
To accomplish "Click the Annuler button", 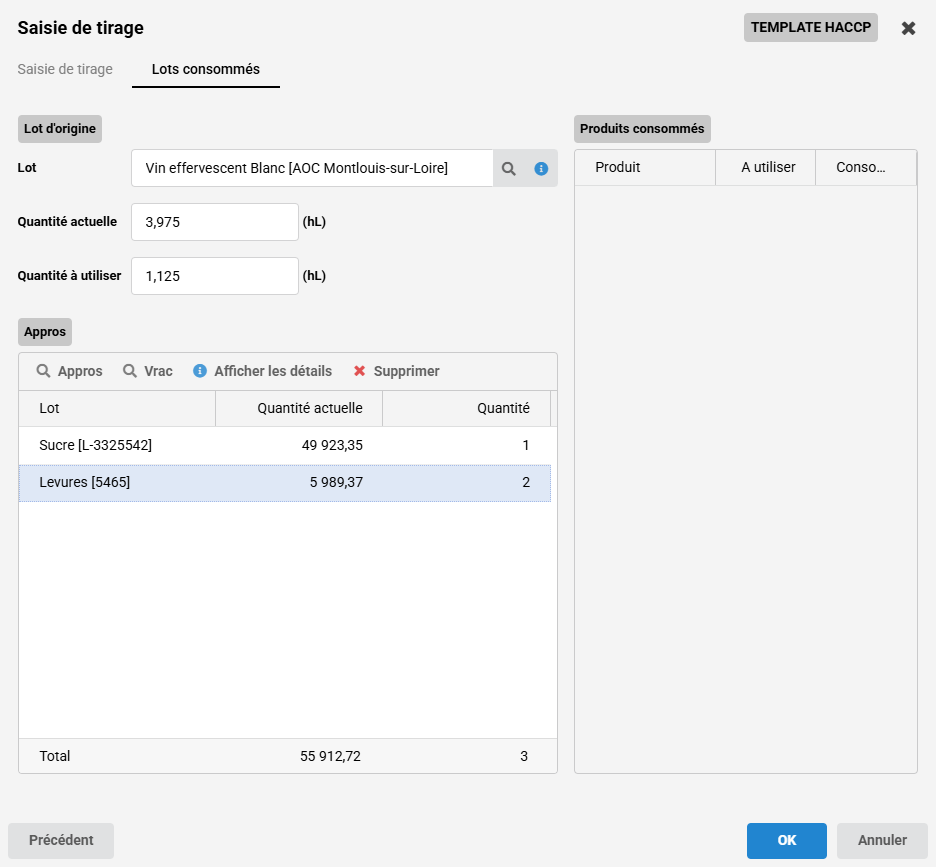I will click(882, 840).
